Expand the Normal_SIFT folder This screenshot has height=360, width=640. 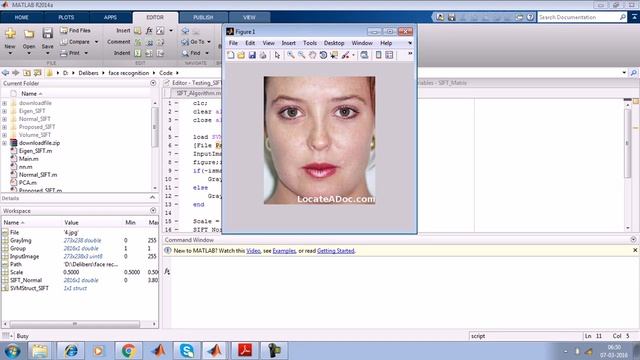click(x=4, y=119)
